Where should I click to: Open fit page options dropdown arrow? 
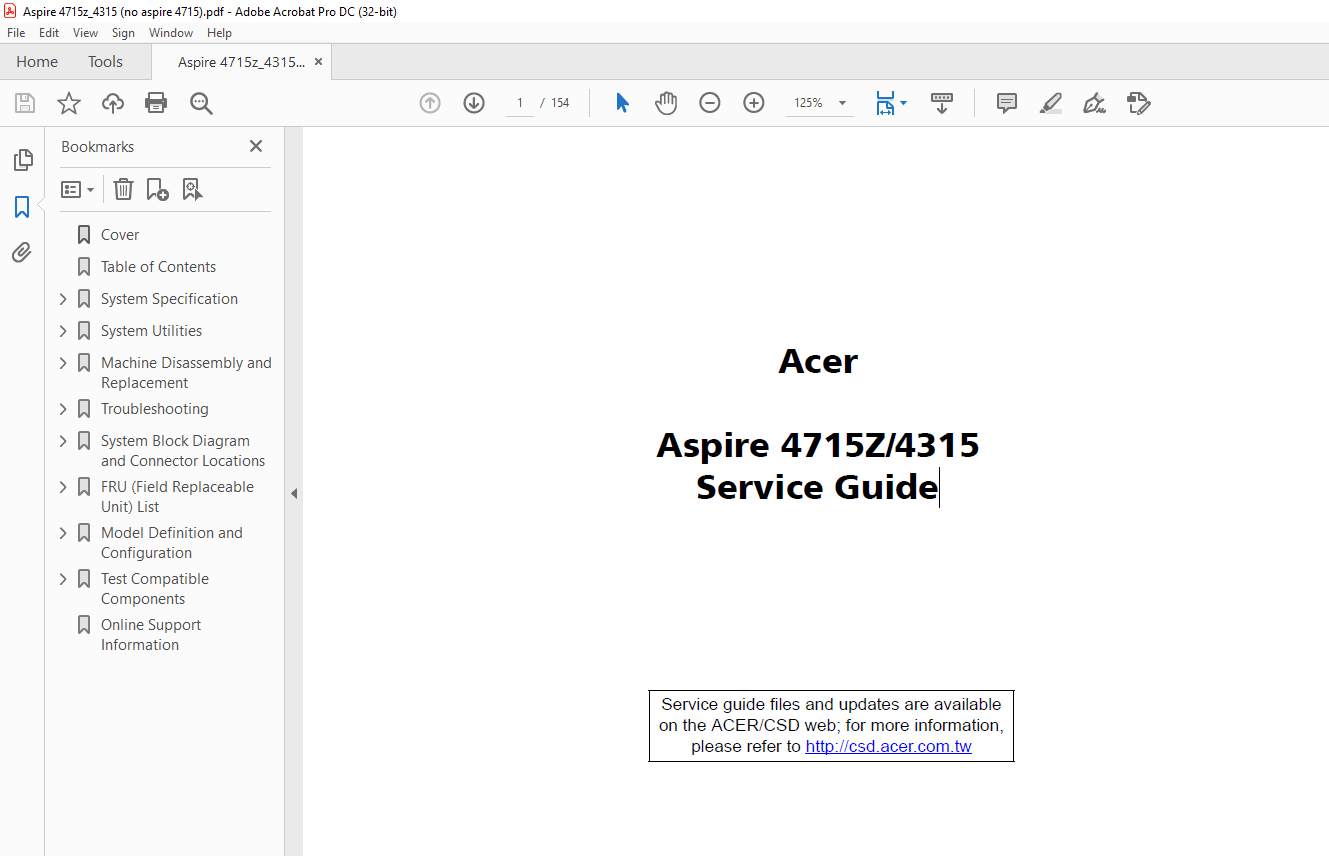pyautogui.click(x=904, y=103)
